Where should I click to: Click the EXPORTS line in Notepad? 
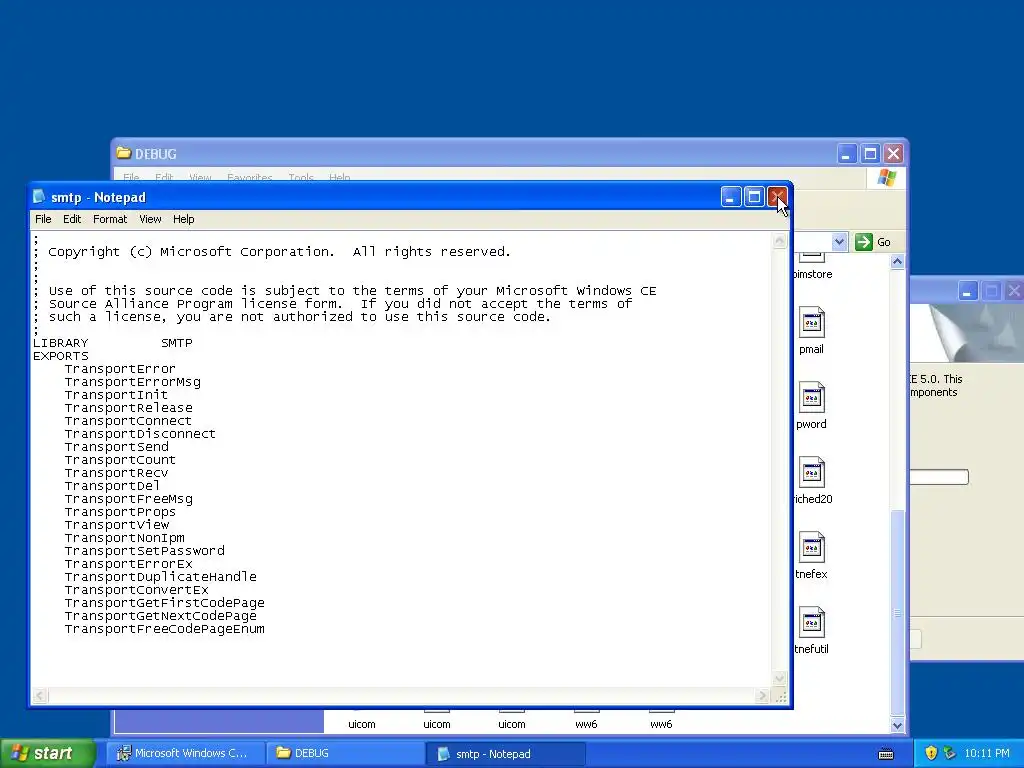(61, 356)
